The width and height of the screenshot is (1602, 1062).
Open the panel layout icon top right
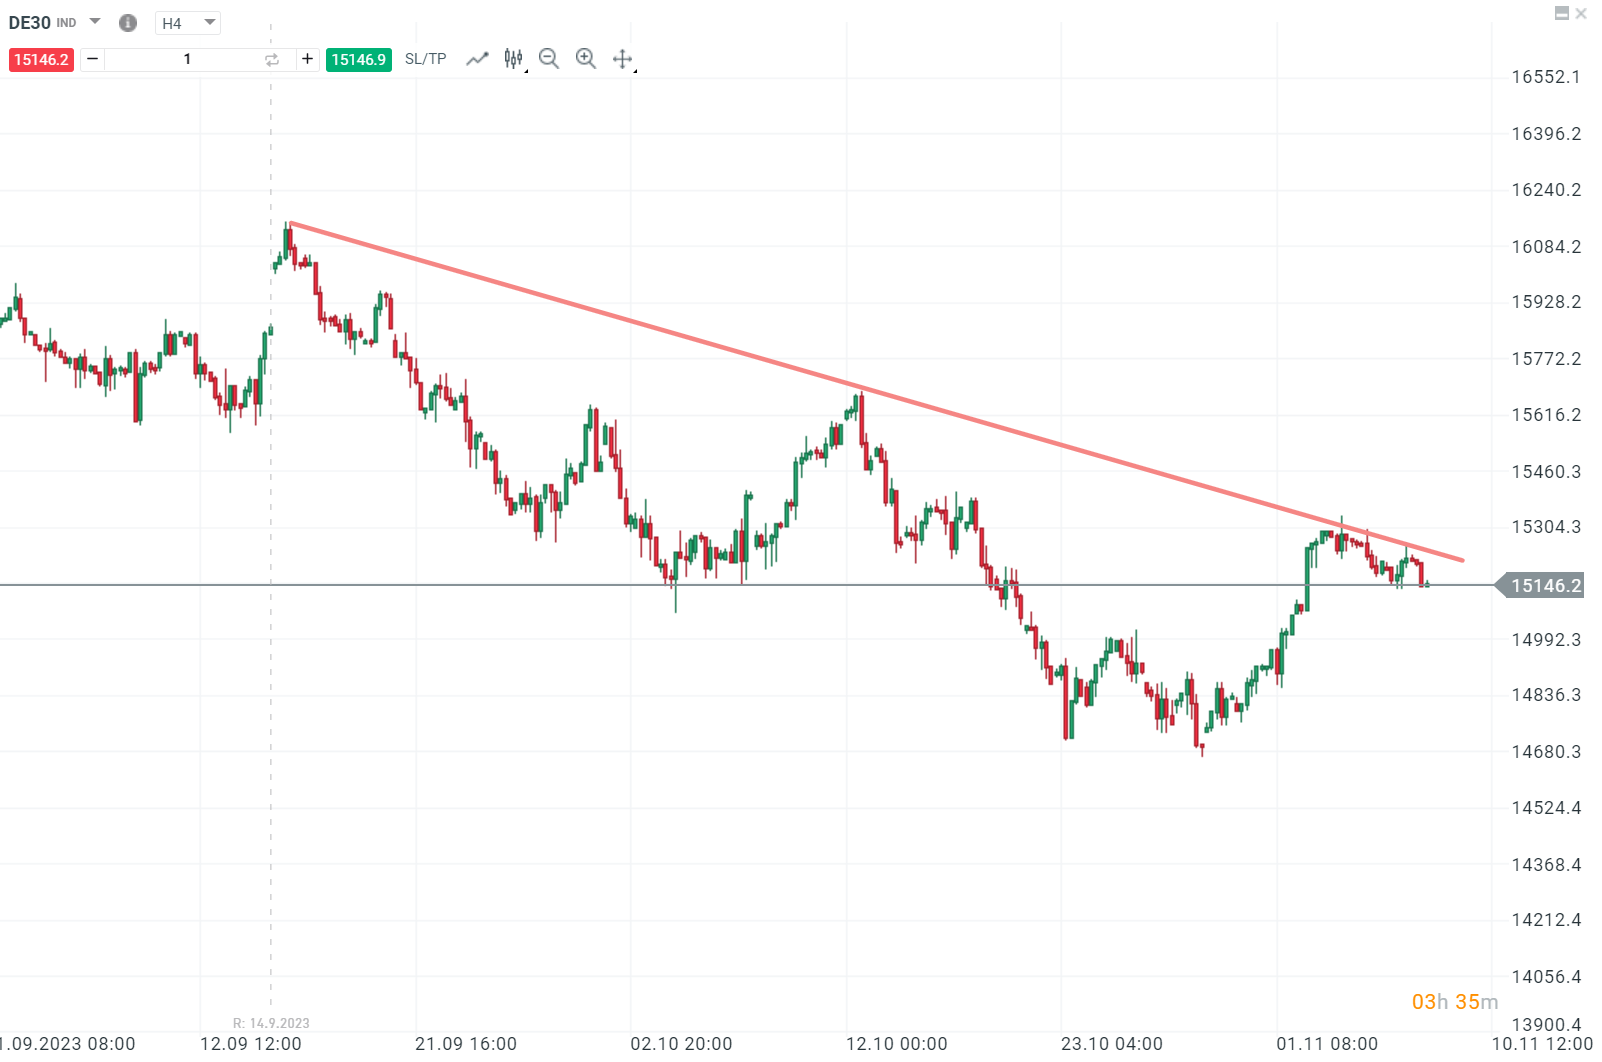tap(1562, 14)
